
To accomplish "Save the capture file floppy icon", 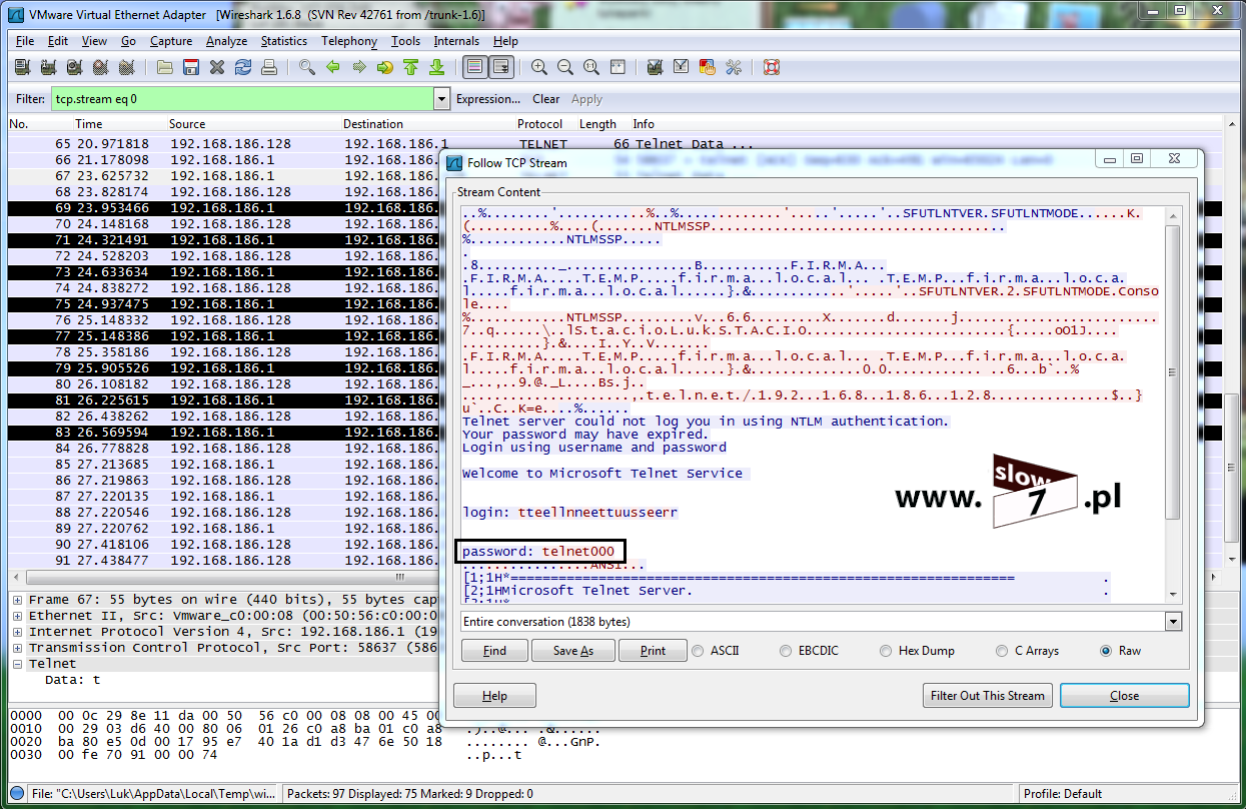I will tap(191, 68).
